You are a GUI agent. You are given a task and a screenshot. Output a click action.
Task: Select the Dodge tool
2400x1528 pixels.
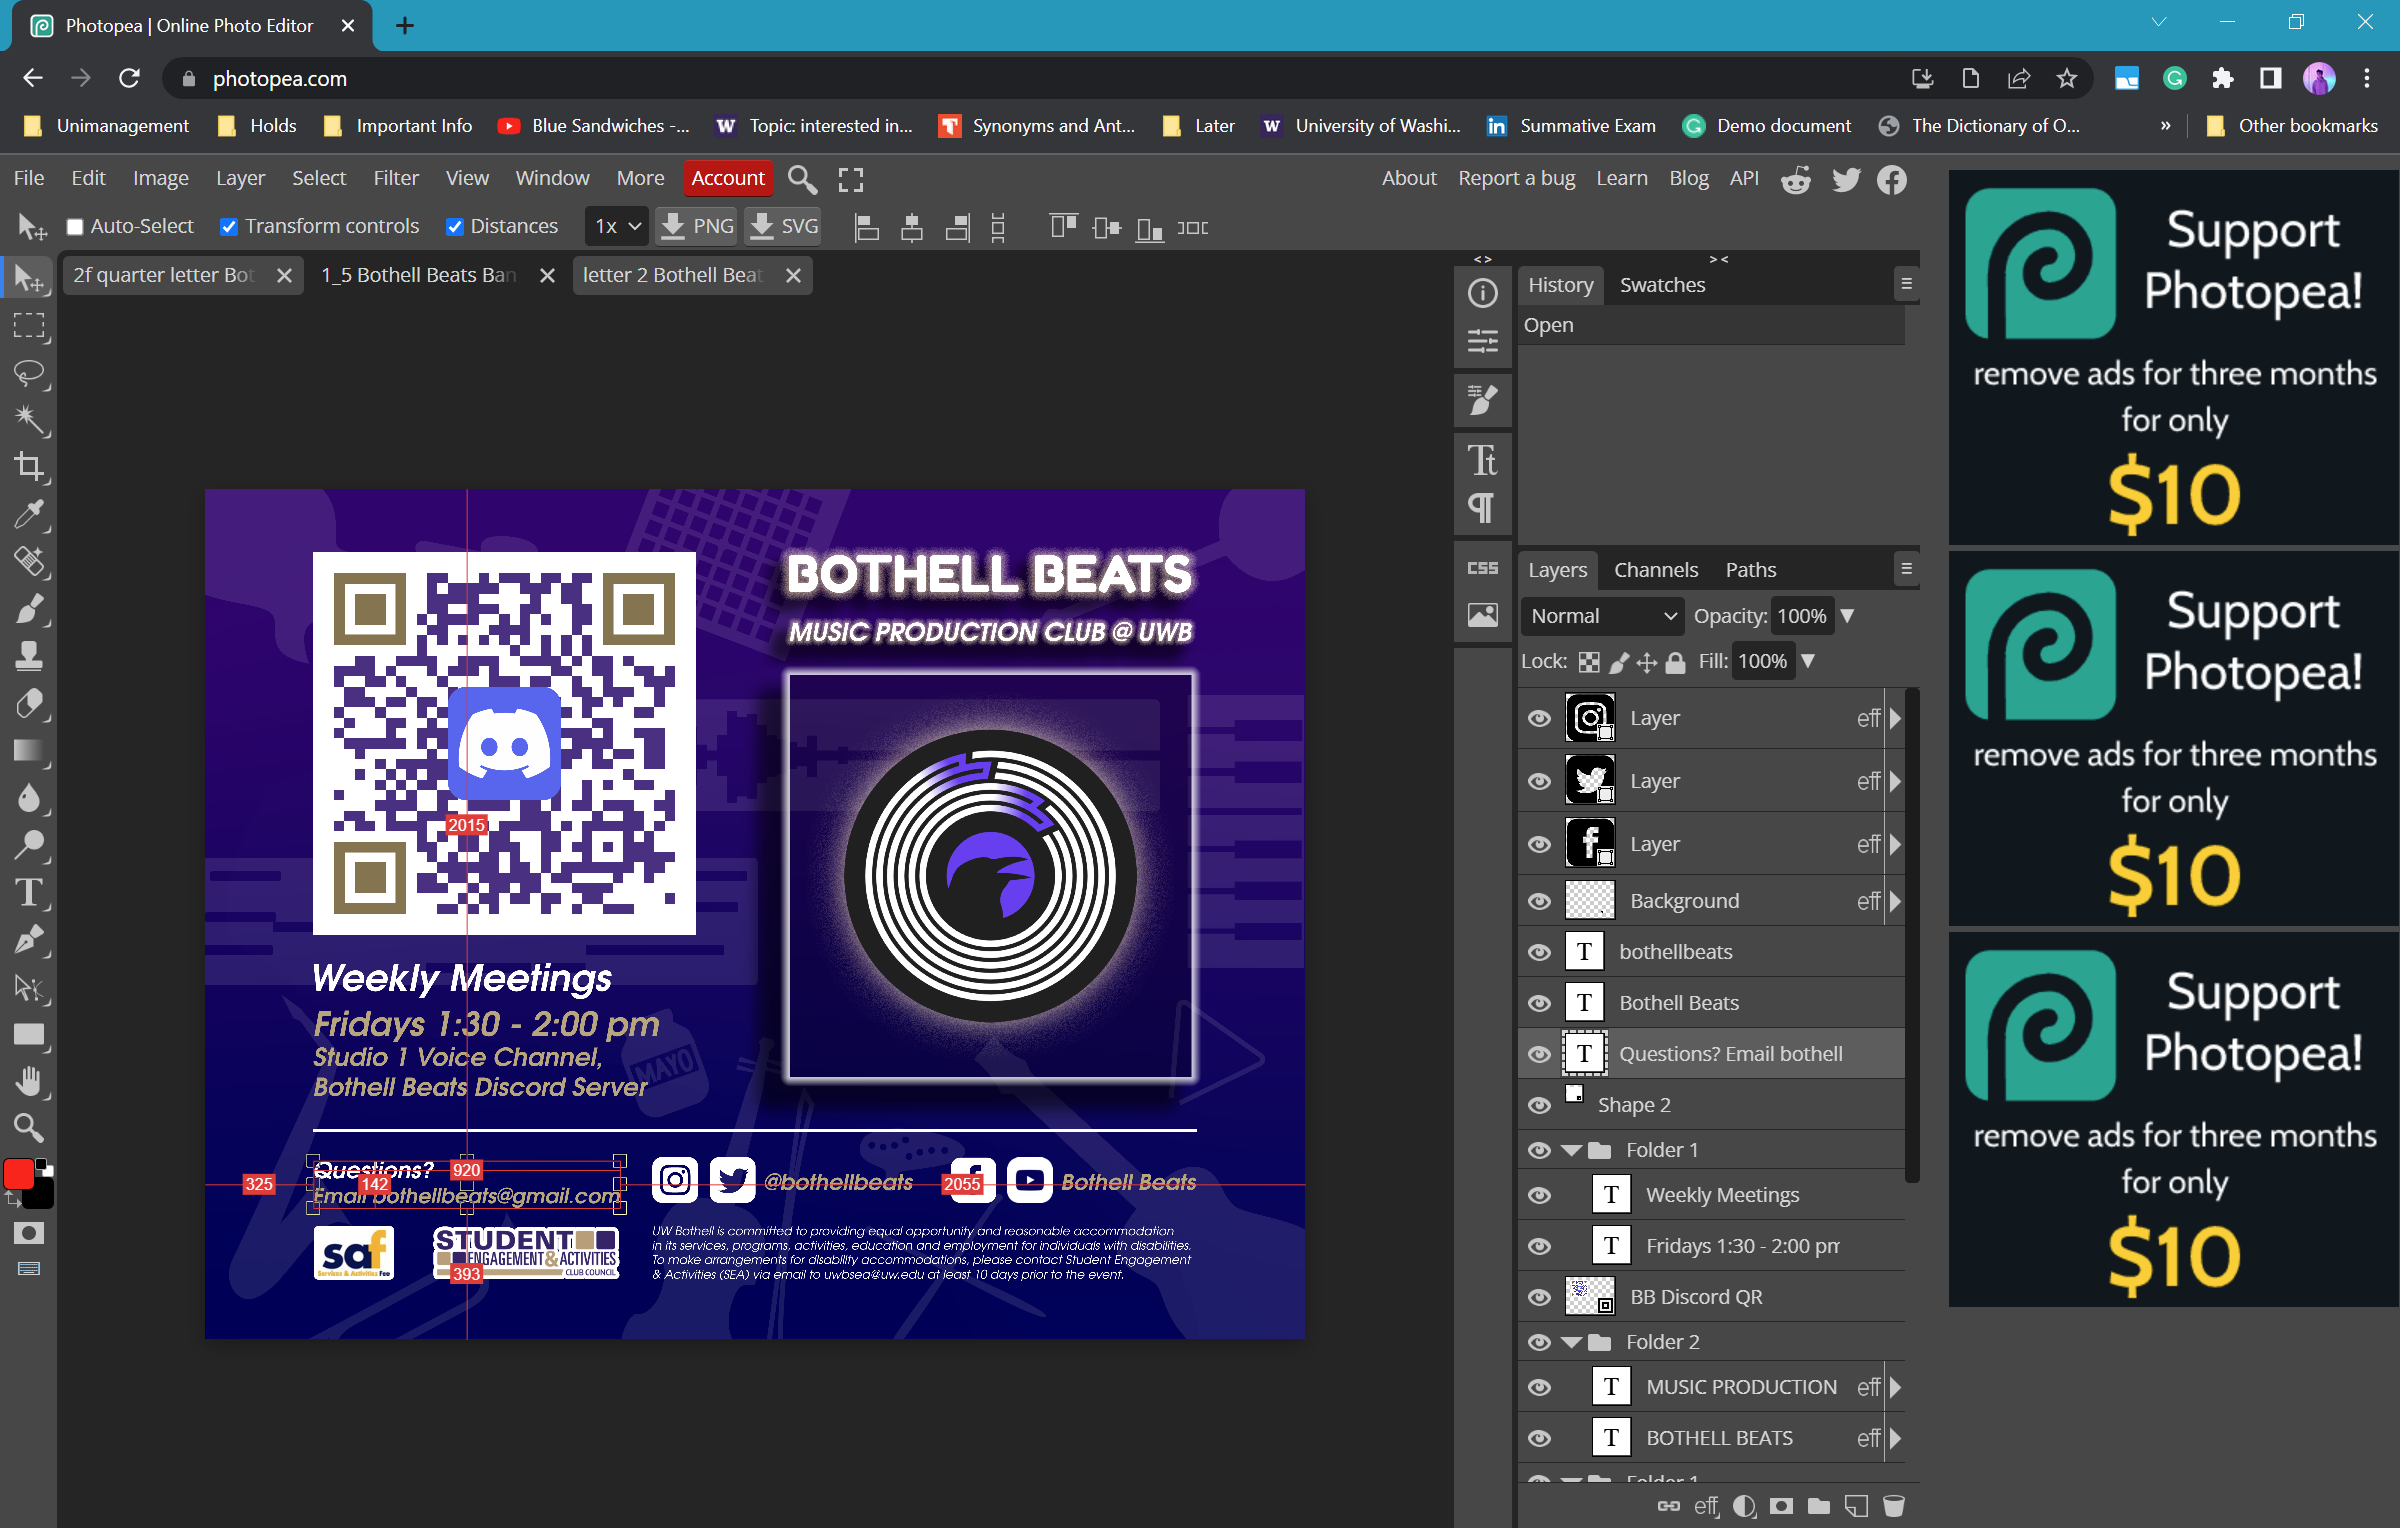pyautogui.click(x=29, y=845)
